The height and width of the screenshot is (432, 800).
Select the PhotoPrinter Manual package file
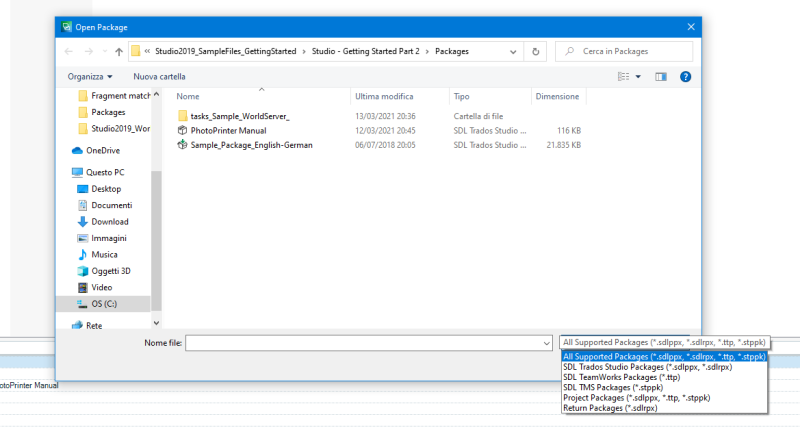[228, 131]
